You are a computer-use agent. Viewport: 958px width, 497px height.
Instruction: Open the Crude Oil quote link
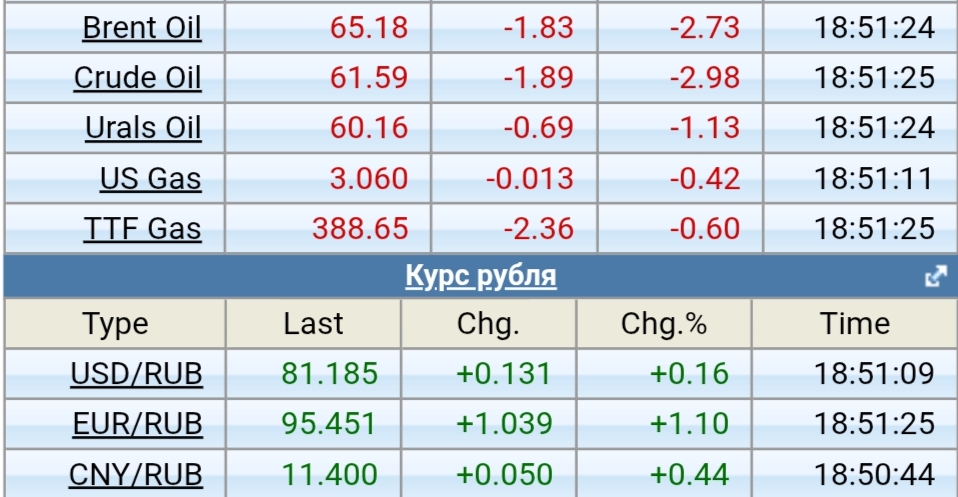(x=137, y=77)
